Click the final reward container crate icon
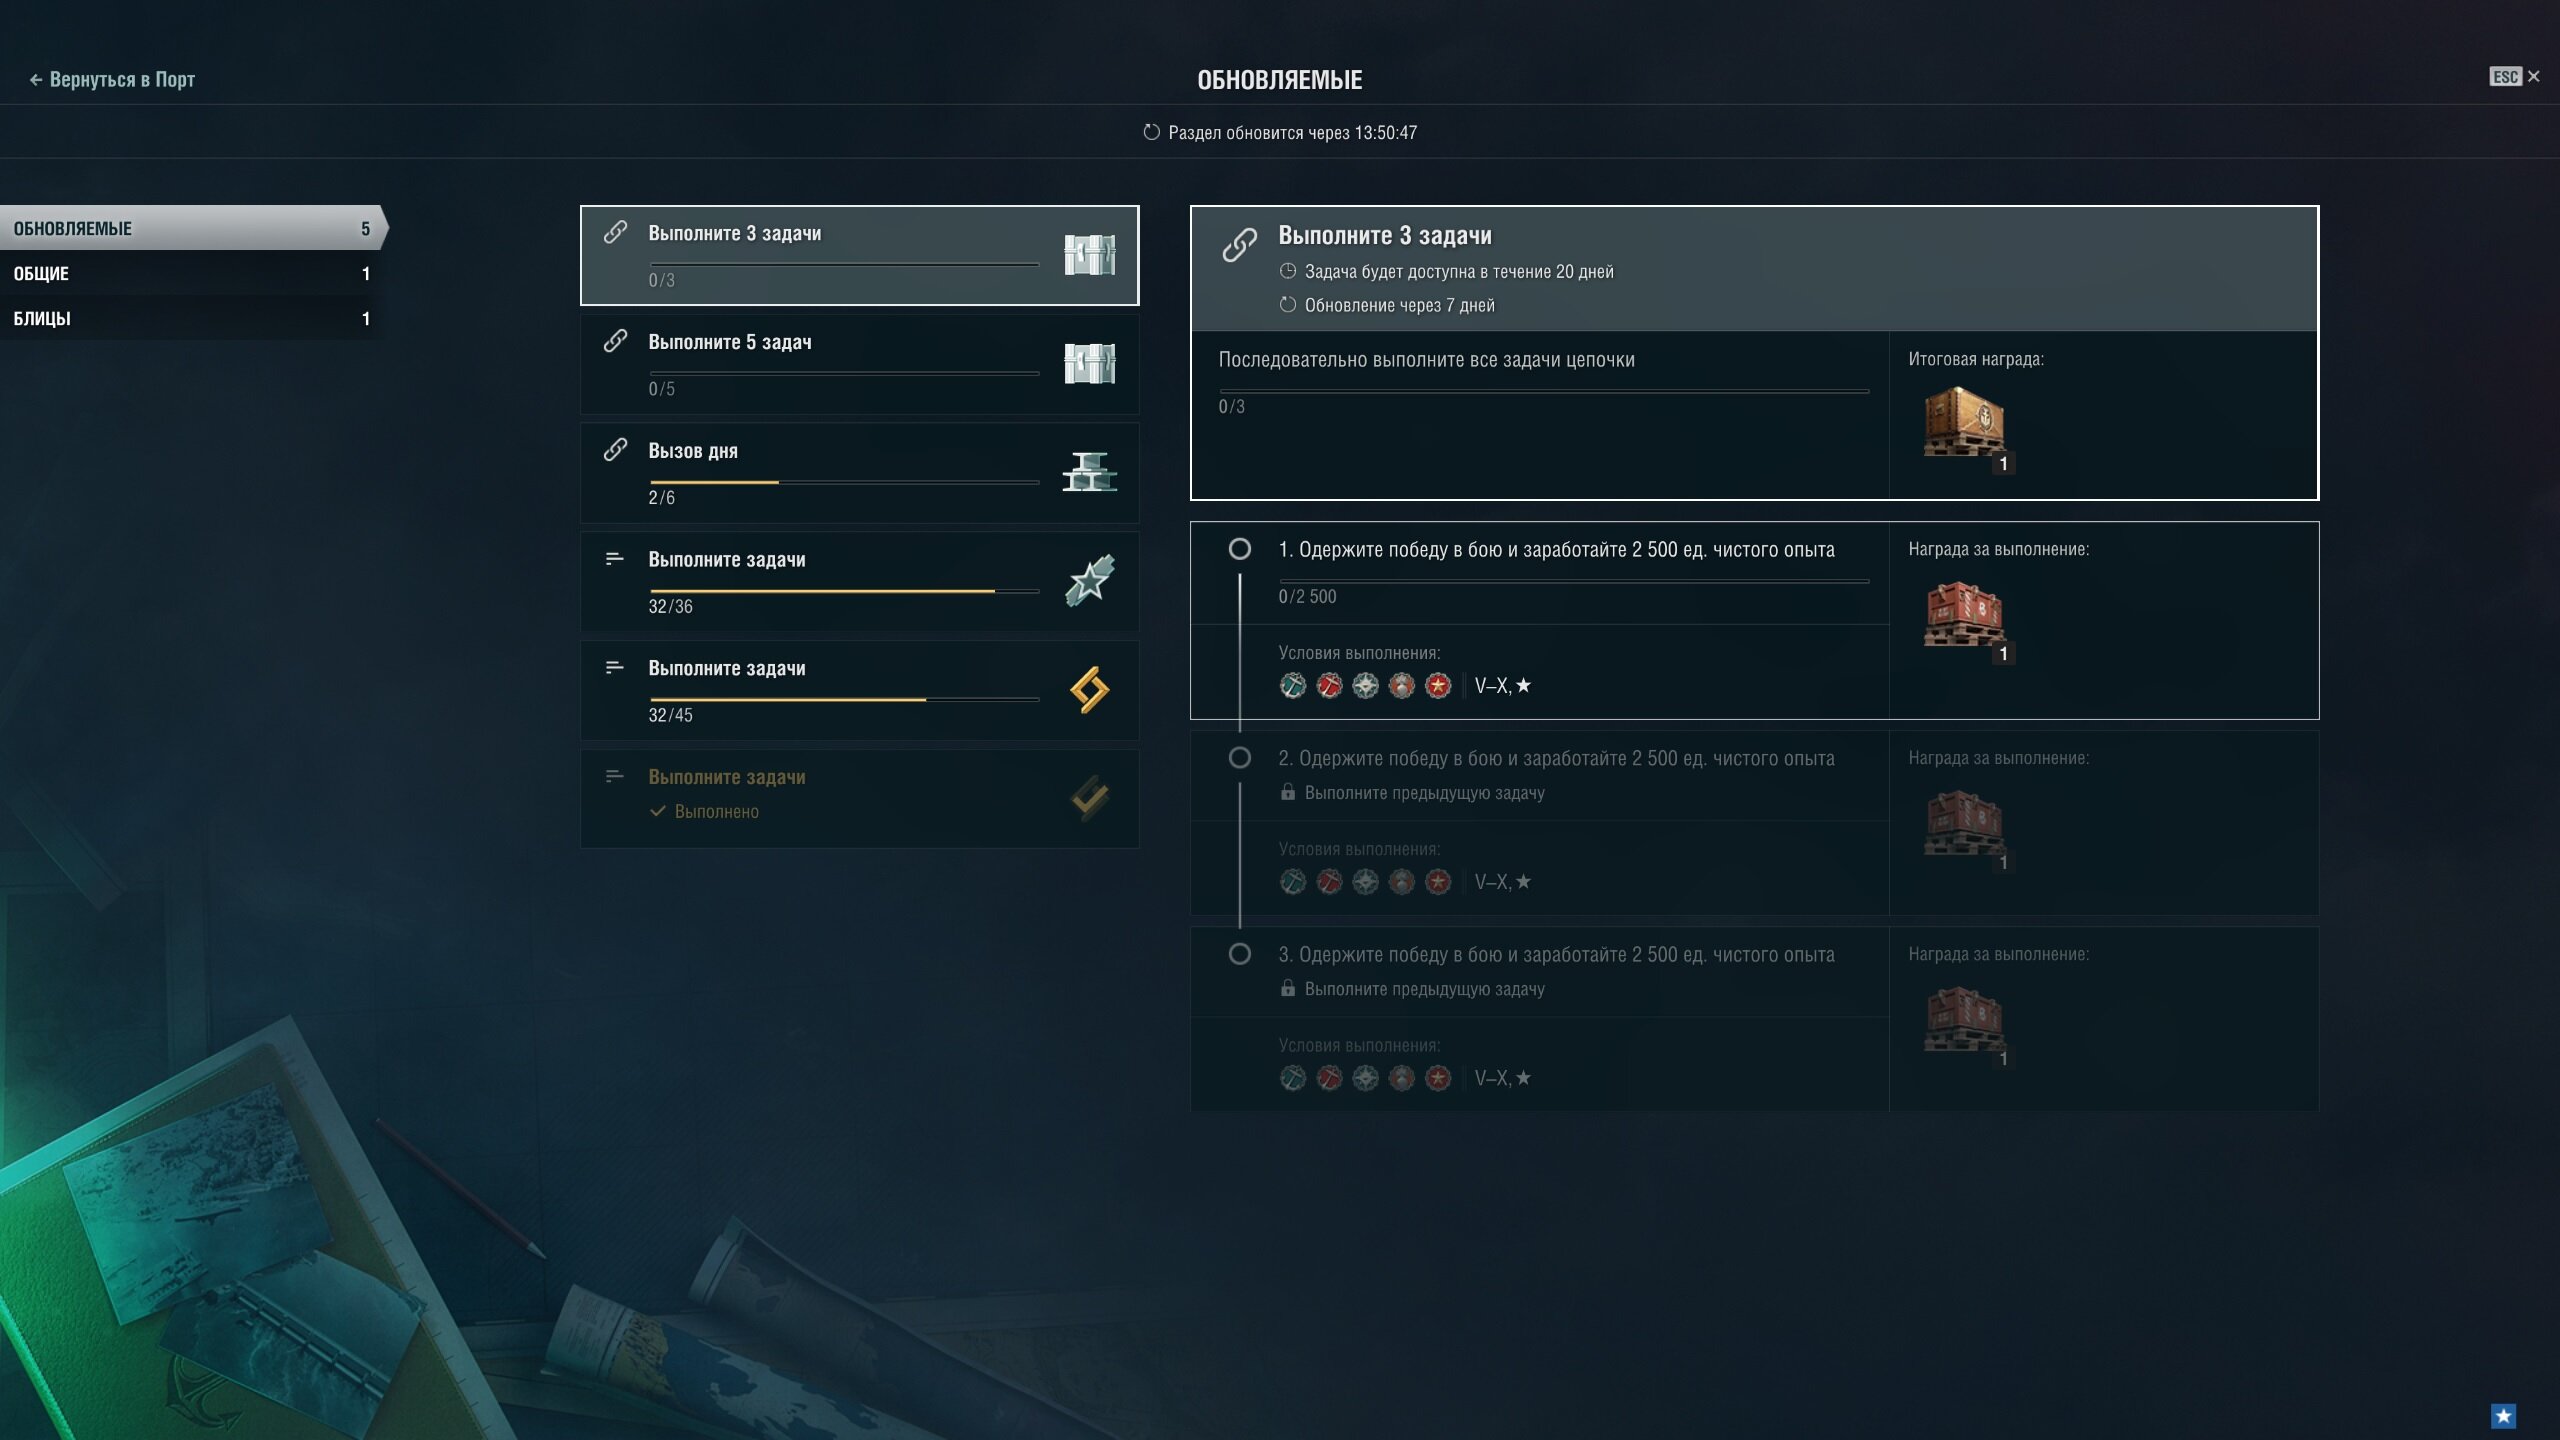The width and height of the screenshot is (2560, 1440). pos(1964,423)
